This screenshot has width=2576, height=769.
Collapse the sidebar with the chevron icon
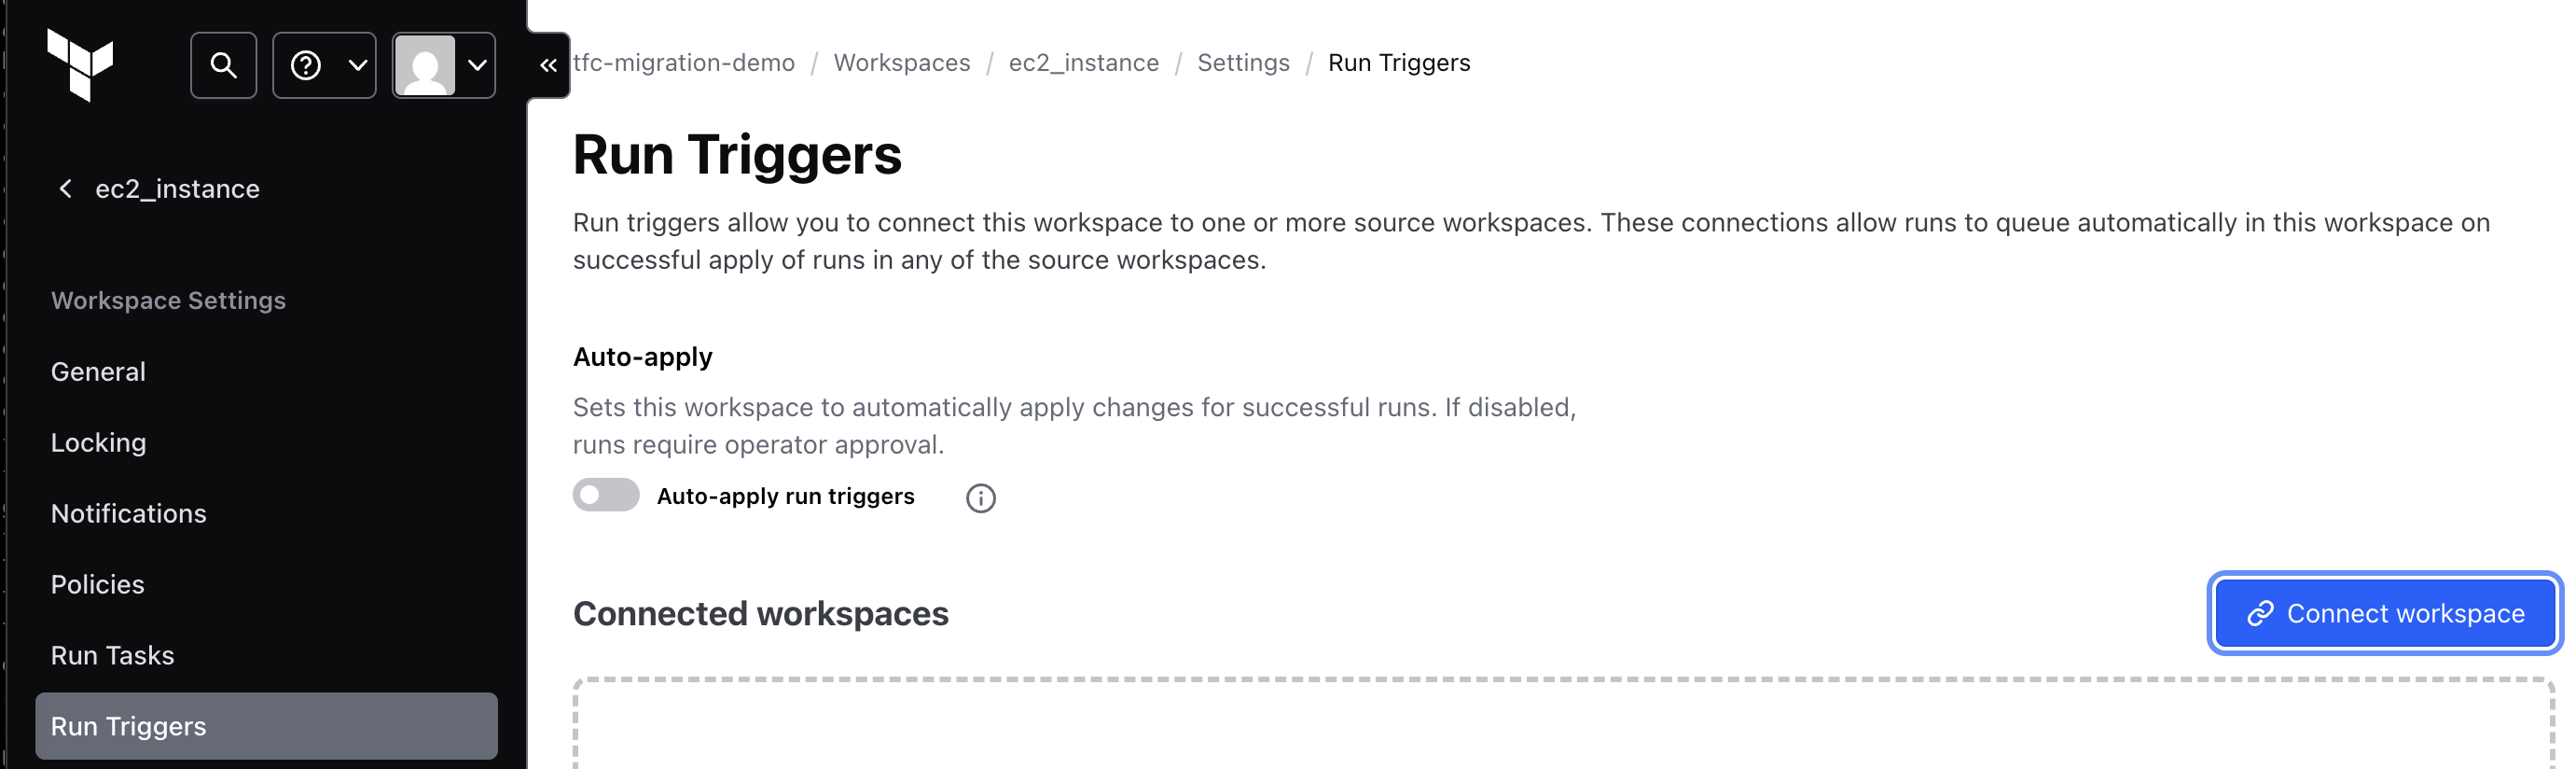pyautogui.click(x=548, y=65)
